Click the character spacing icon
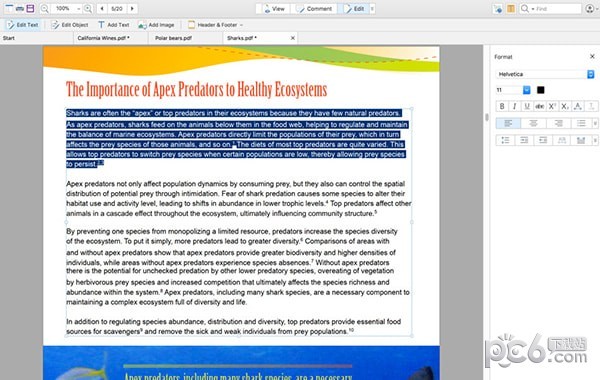The image size is (600, 380). pyautogui.click(x=578, y=106)
